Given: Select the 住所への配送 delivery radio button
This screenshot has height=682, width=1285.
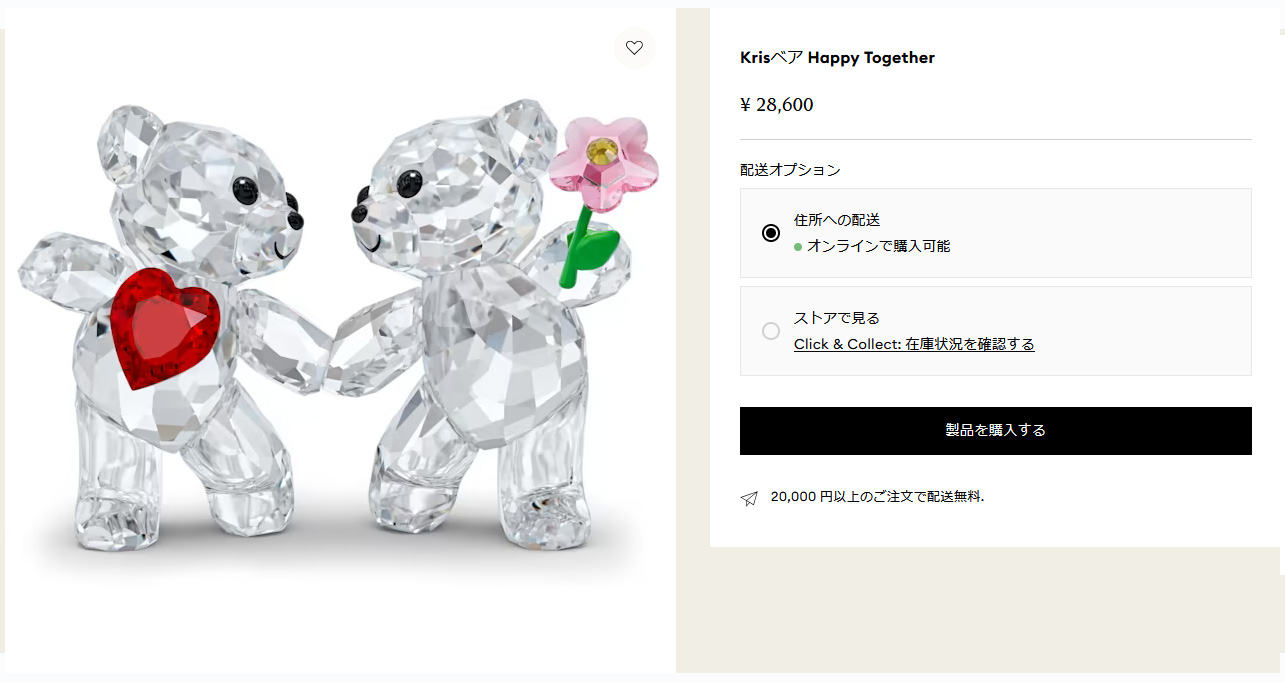Looking at the screenshot, I should pyautogui.click(x=770, y=231).
